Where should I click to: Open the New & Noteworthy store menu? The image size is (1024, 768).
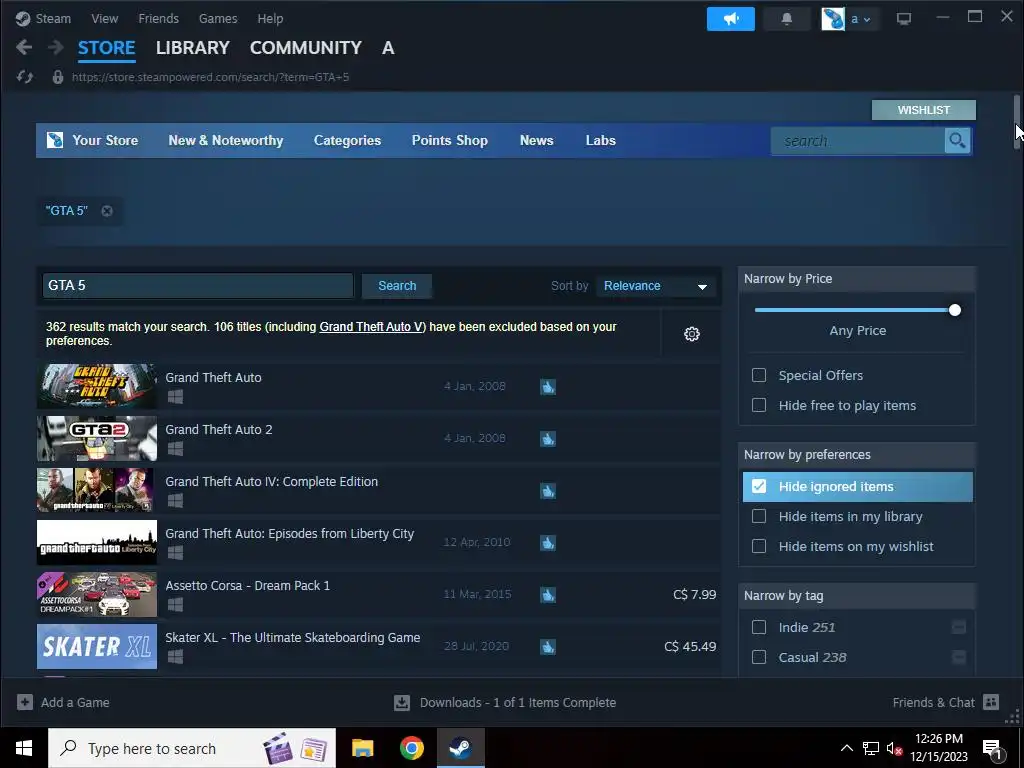(x=226, y=140)
